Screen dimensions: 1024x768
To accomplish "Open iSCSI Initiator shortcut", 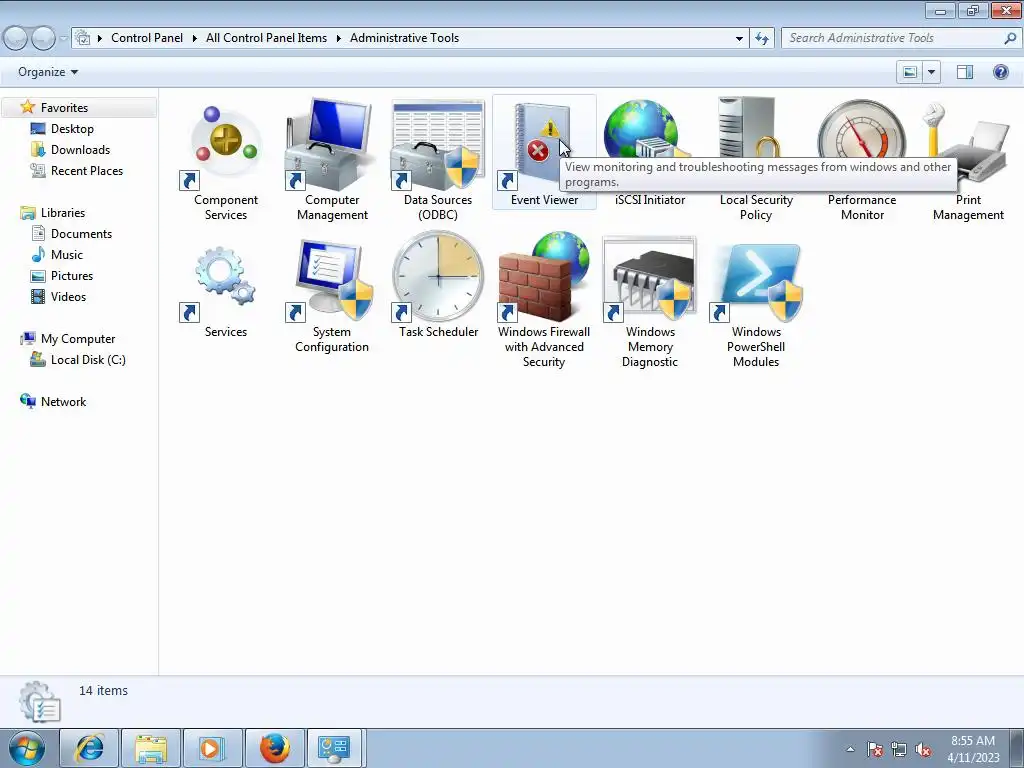I will click(650, 154).
